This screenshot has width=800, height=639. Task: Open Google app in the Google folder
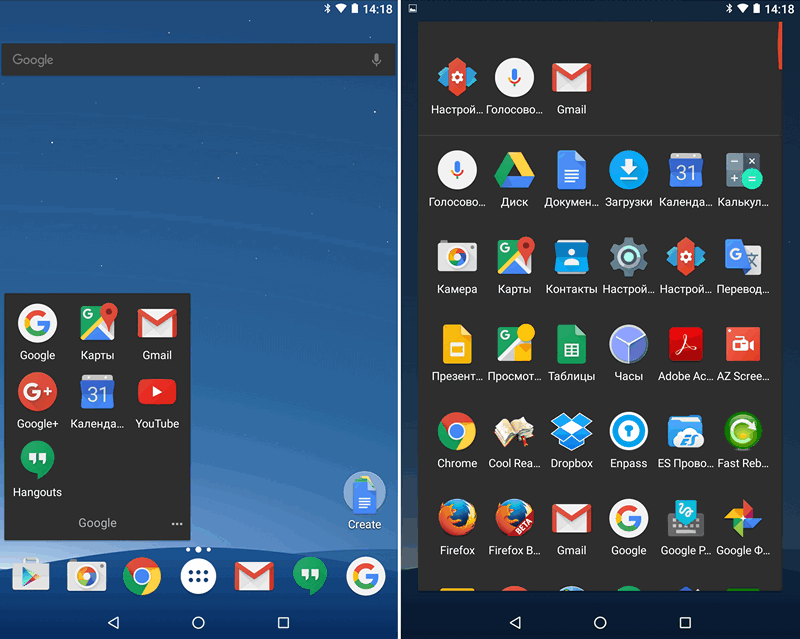point(37,324)
